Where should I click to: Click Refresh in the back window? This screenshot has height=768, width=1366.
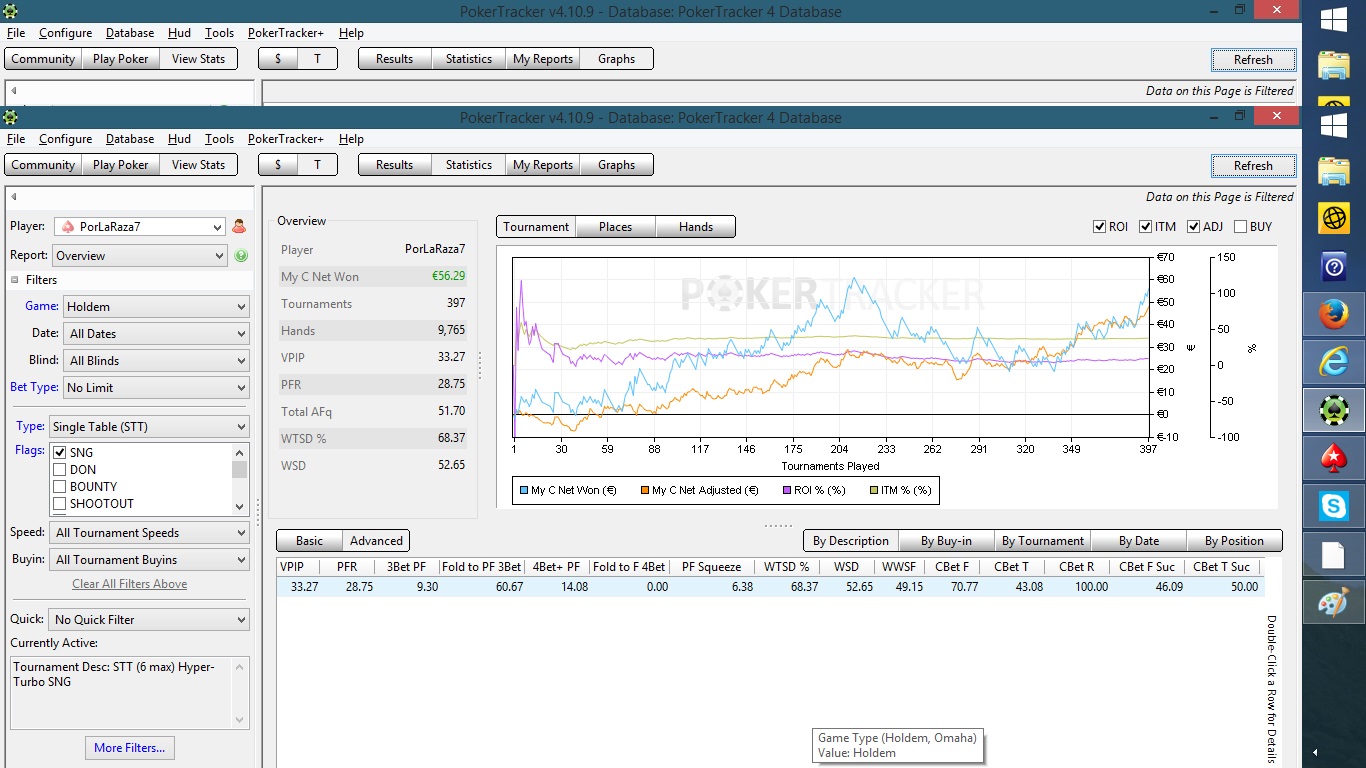[1253, 60]
